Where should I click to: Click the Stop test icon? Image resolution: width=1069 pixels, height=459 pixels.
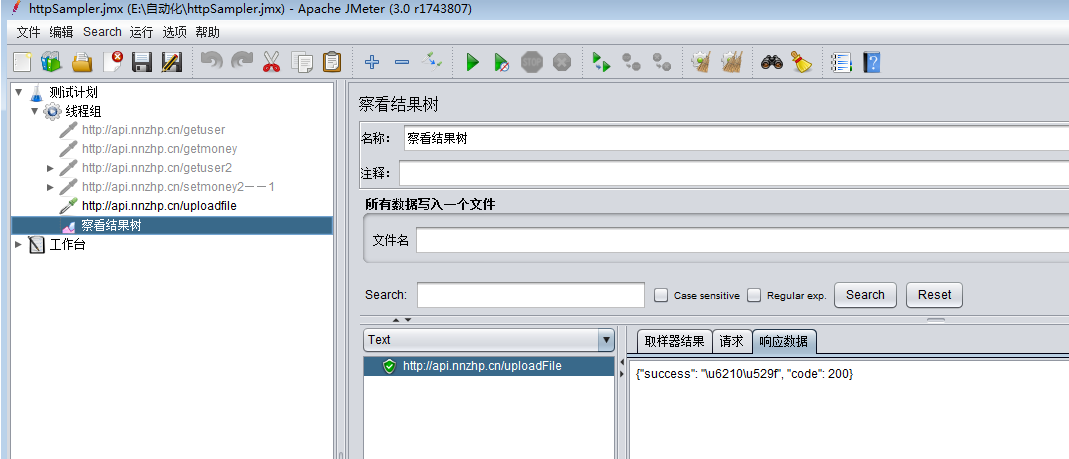click(532, 63)
